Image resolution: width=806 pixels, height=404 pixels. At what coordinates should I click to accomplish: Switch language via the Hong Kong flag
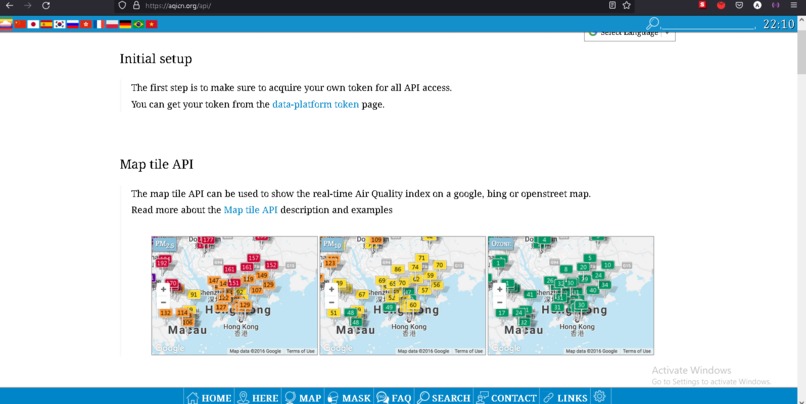[86, 24]
